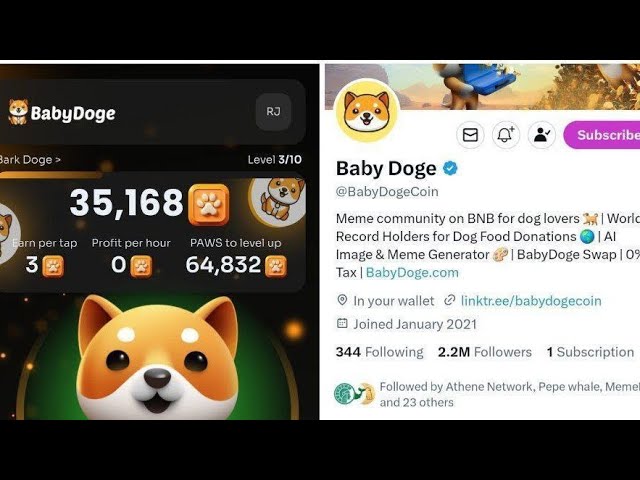Click the level progress bar under Bark Doge
The image size is (640, 480).
tap(153, 175)
